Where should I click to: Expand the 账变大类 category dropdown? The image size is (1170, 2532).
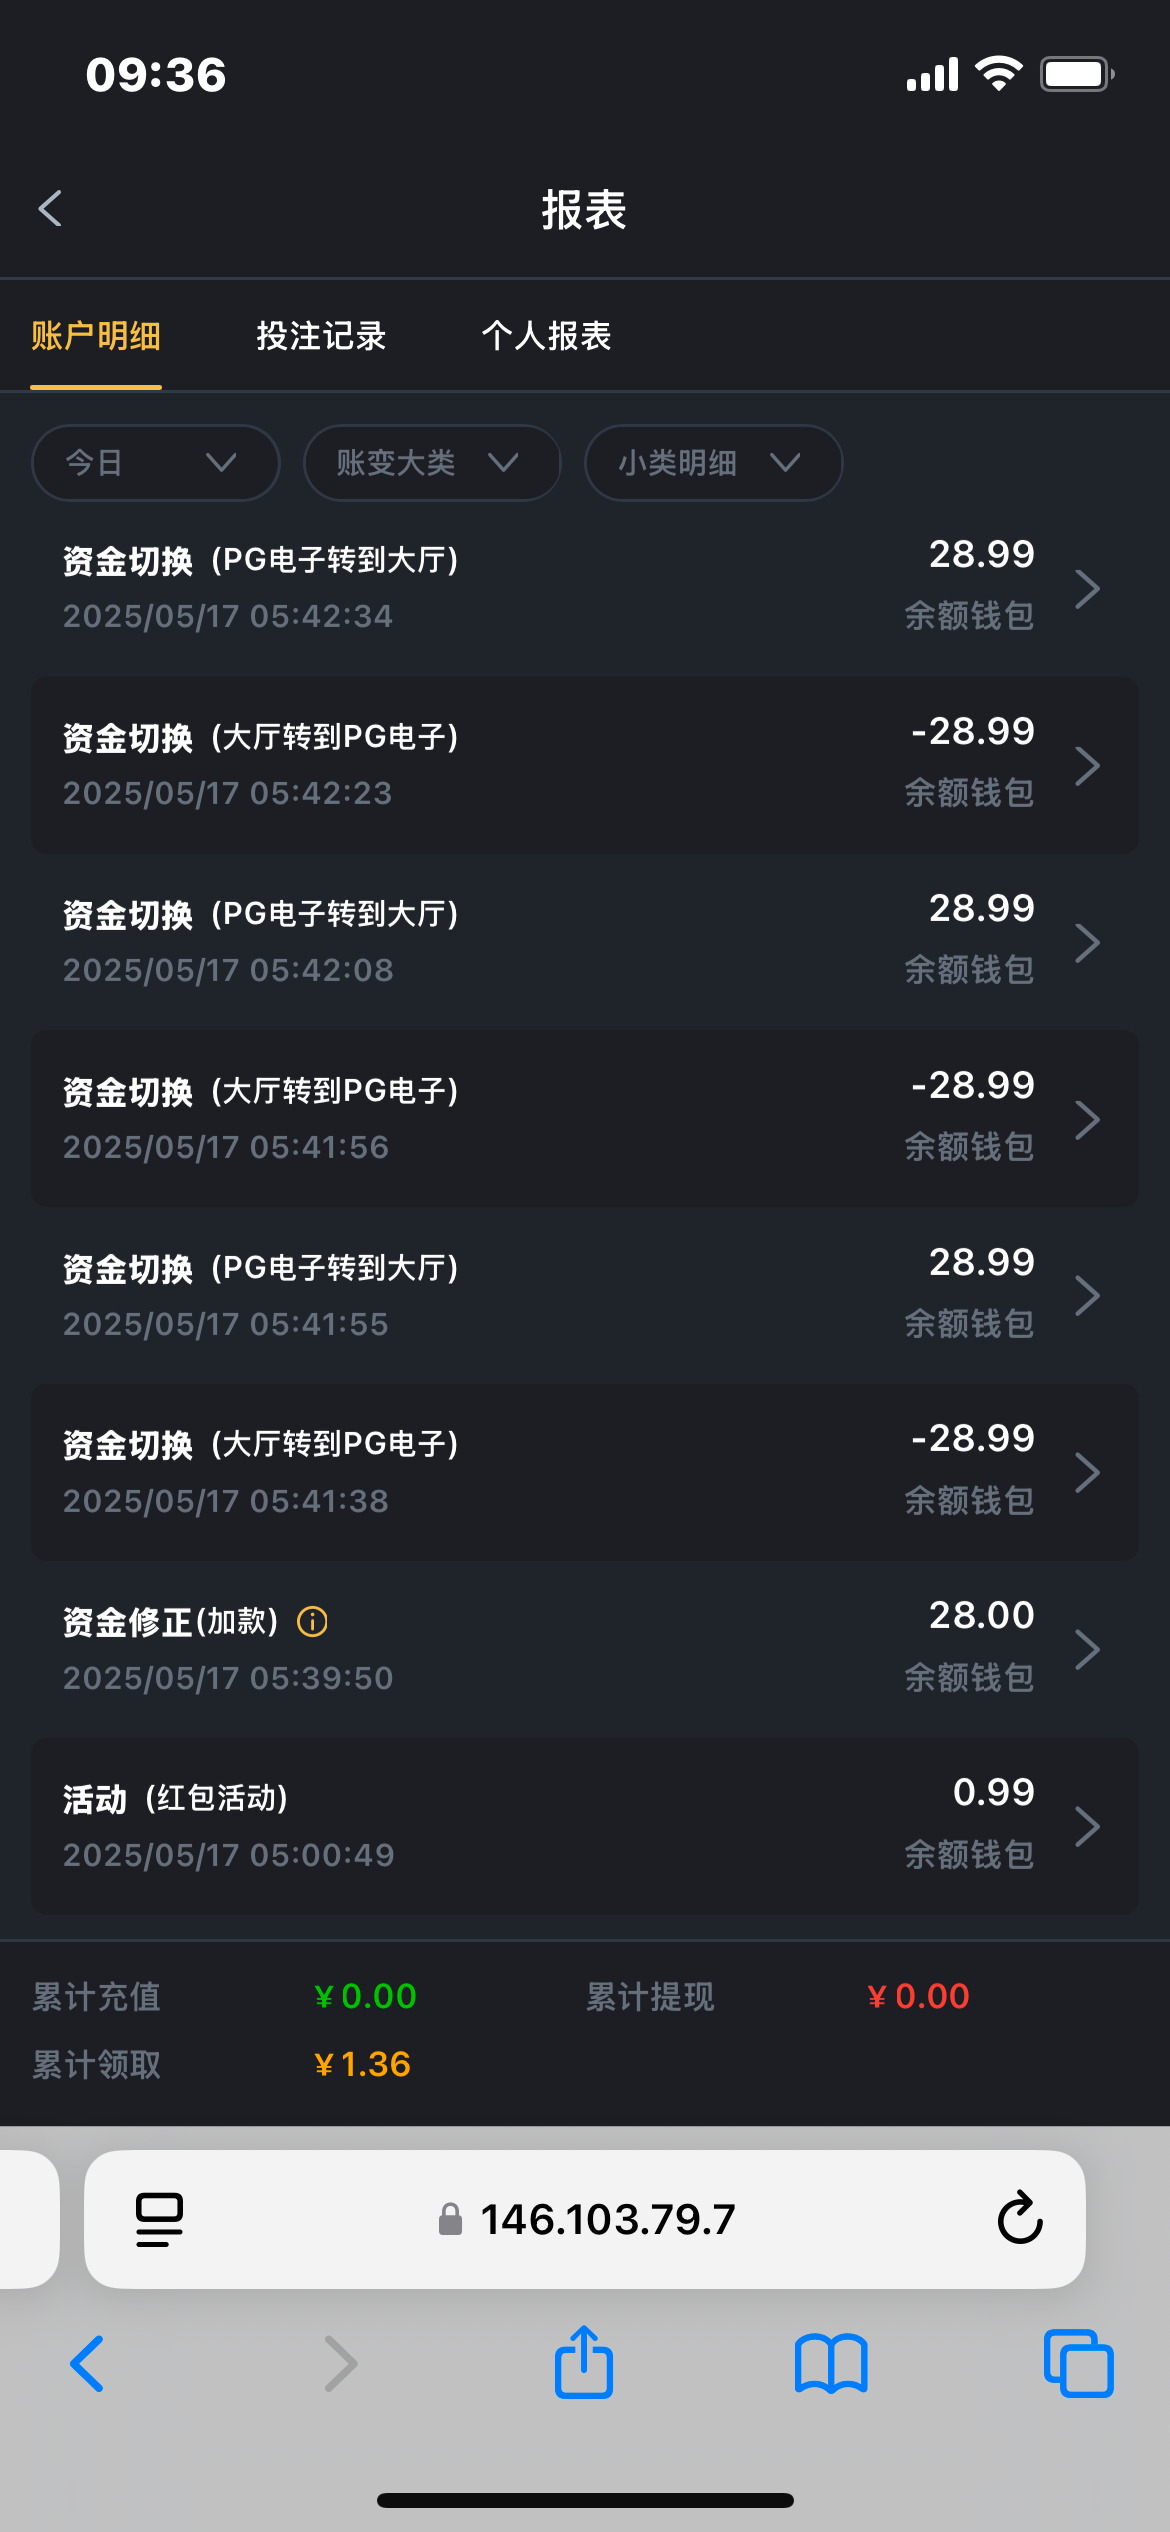(x=431, y=462)
